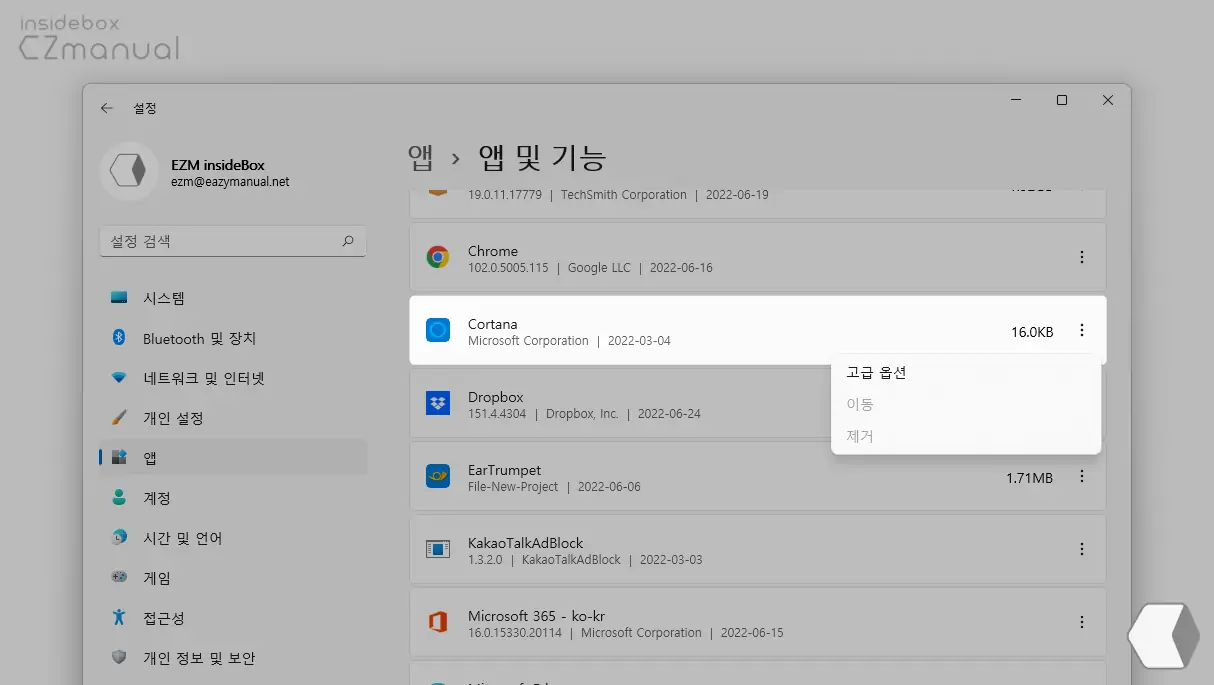Viewport: 1214px width, 685px height.
Task: Open more options for Dropbox
Action: (x=1082, y=404)
